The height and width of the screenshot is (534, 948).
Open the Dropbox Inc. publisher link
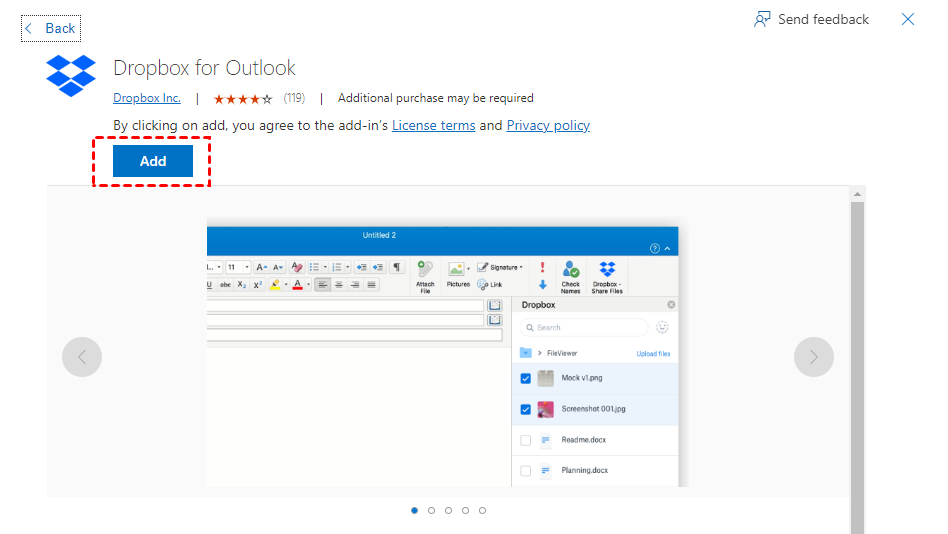point(147,98)
